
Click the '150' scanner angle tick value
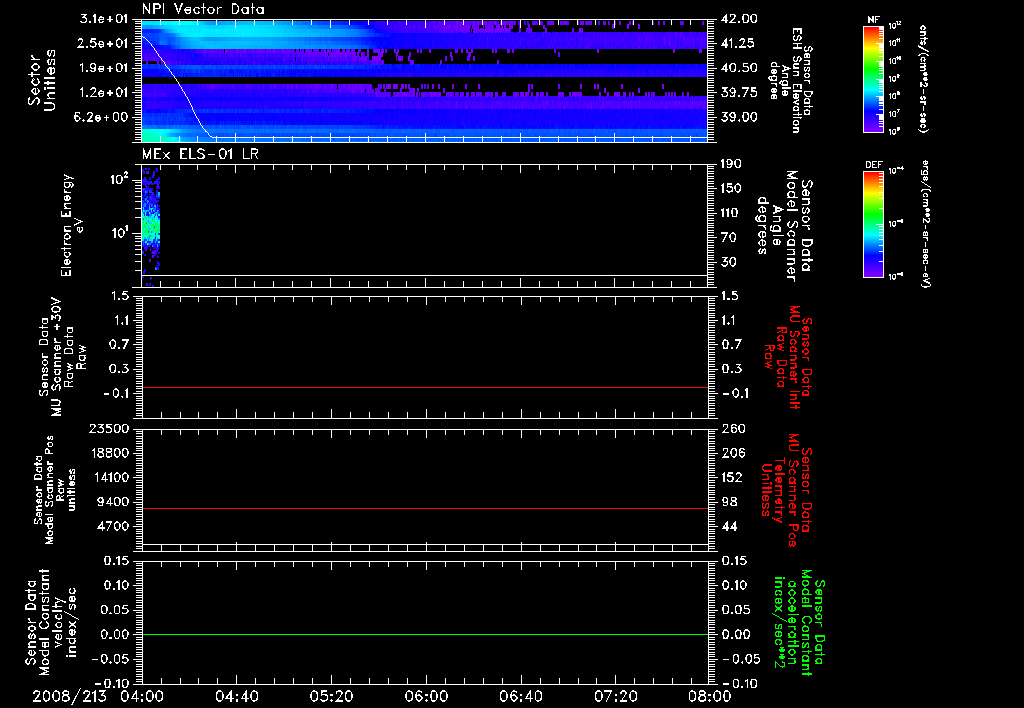click(x=731, y=188)
